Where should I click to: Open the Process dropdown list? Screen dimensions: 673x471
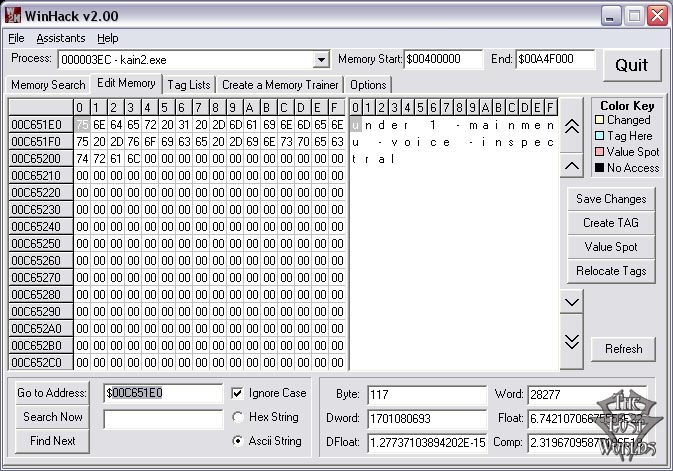point(321,60)
